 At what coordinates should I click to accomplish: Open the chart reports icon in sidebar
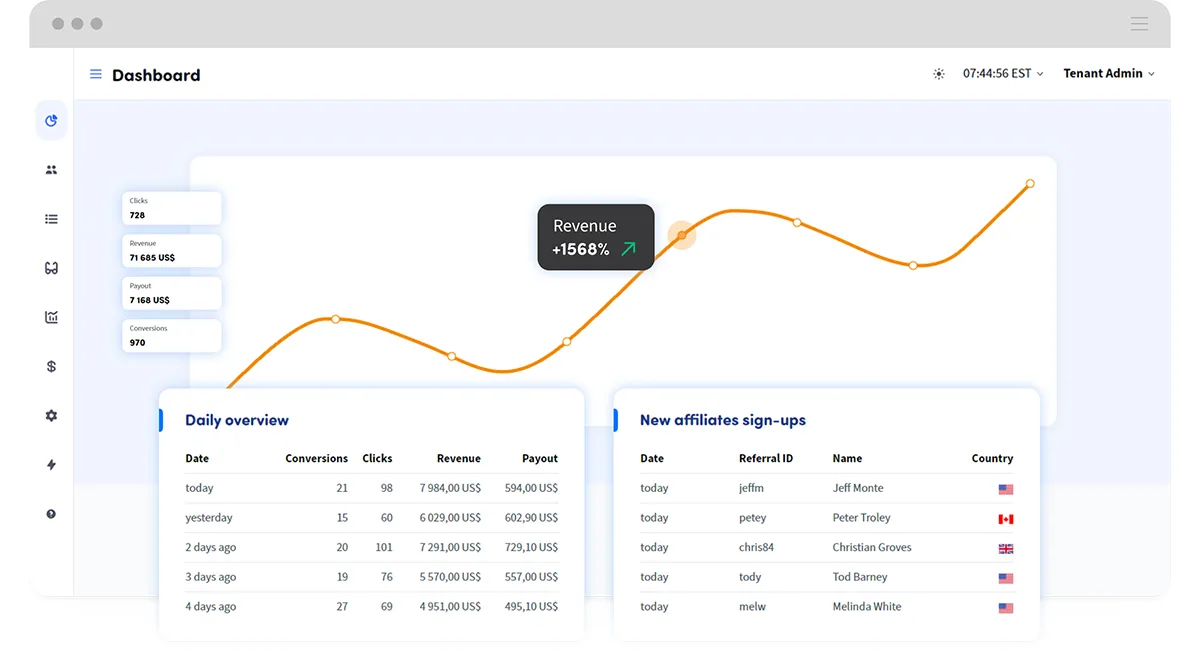coord(51,317)
